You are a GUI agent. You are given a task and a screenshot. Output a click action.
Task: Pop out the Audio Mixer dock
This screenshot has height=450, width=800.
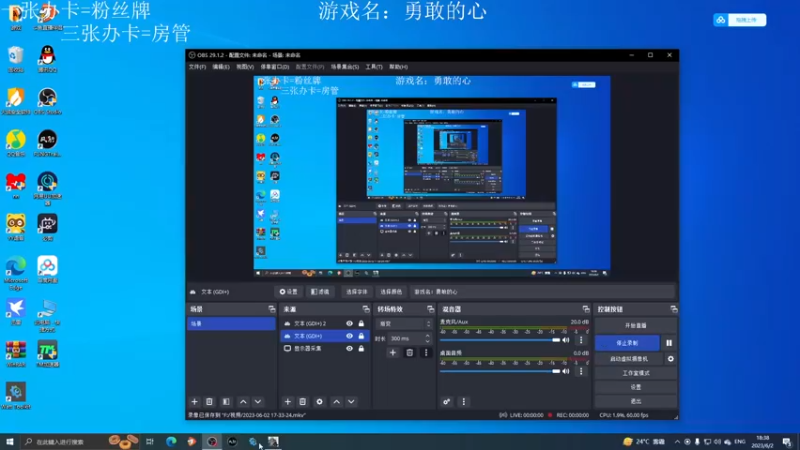tap(586, 309)
